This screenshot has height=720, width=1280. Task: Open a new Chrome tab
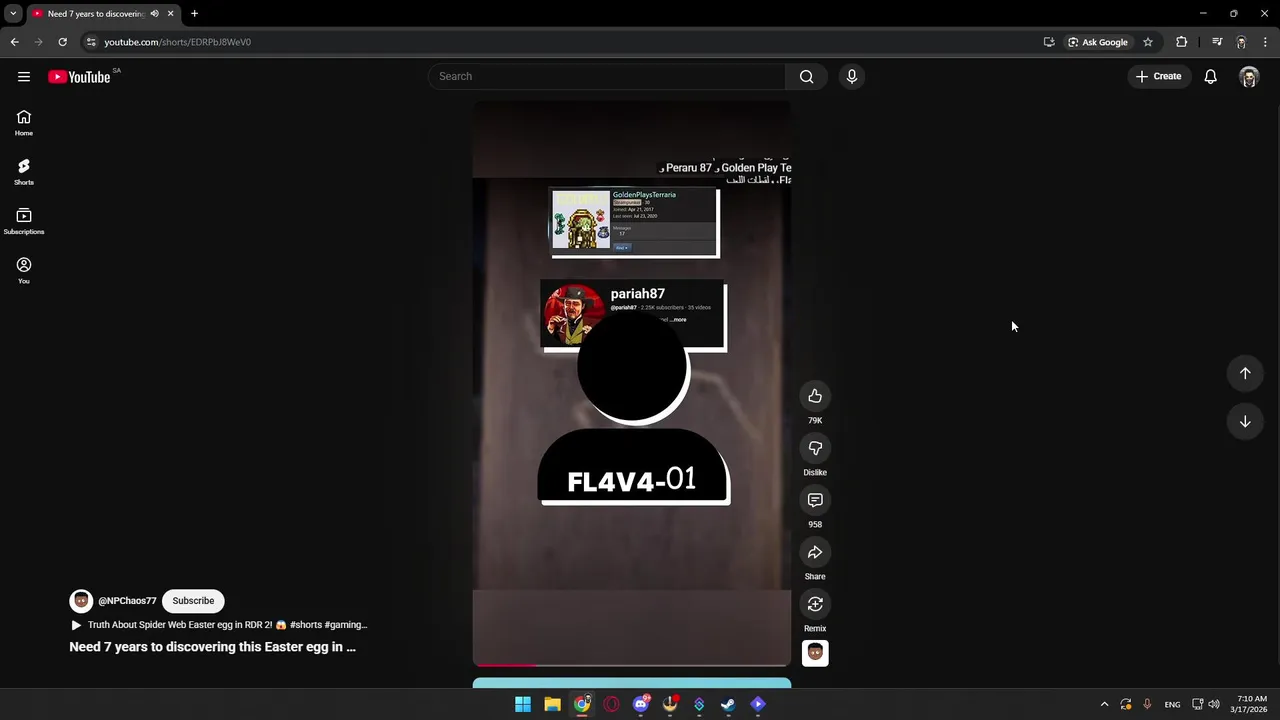click(194, 14)
